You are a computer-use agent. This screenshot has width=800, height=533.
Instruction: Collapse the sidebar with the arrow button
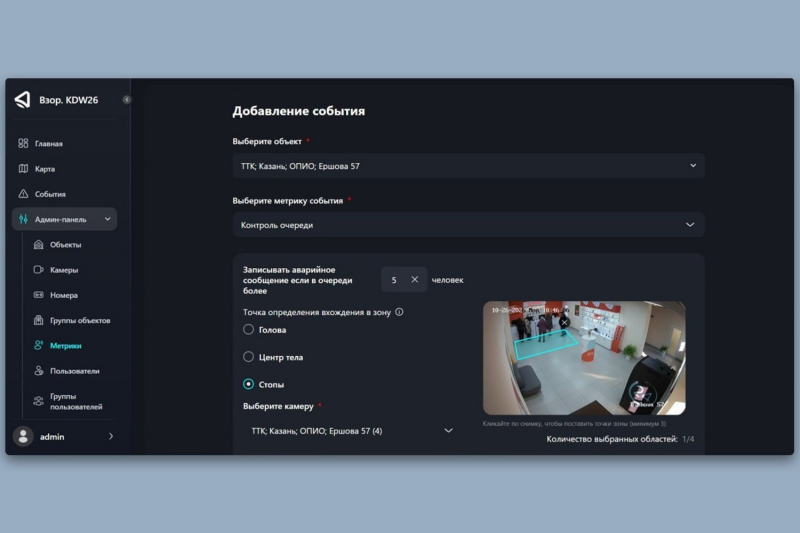(x=127, y=99)
